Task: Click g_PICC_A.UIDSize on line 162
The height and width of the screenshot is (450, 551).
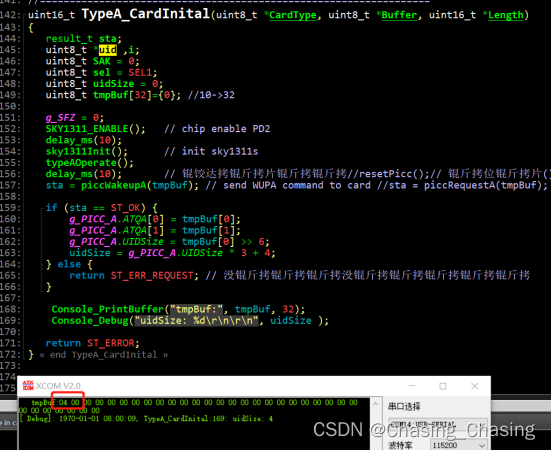Action: [x=116, y=242]
